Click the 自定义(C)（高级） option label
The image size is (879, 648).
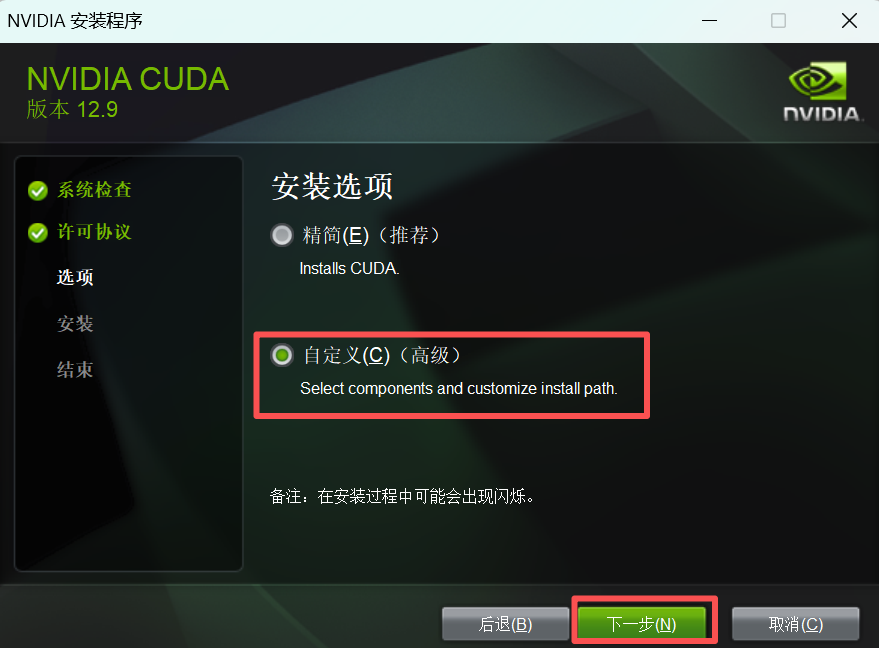click(382, 355)
